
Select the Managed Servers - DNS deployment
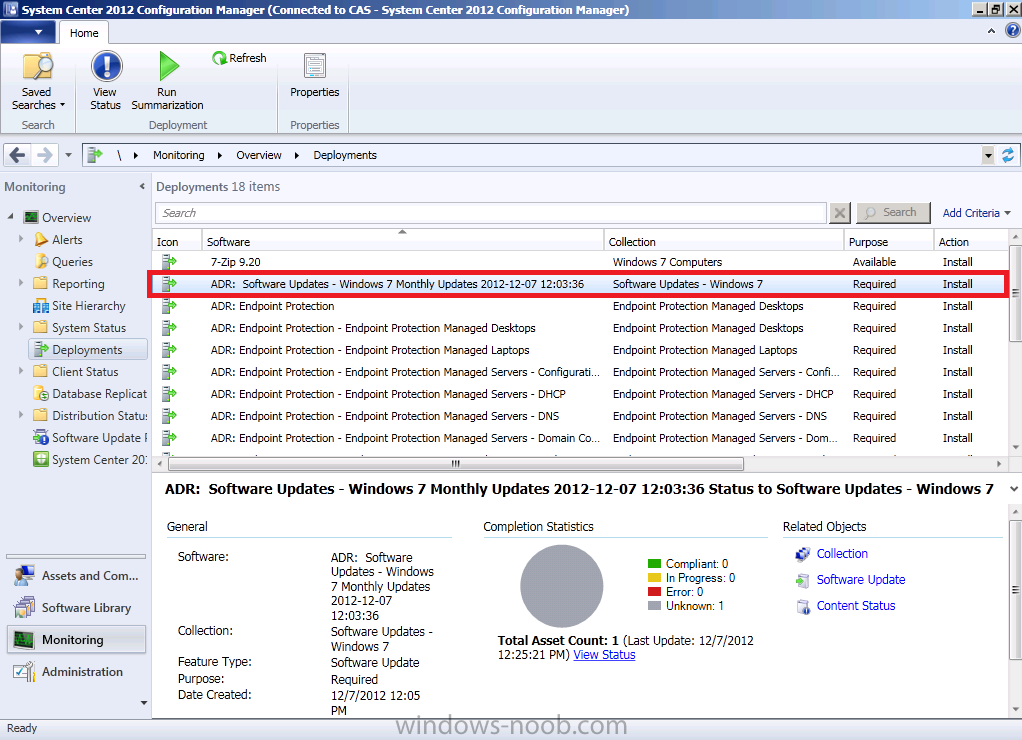click(x=580, y=416)
